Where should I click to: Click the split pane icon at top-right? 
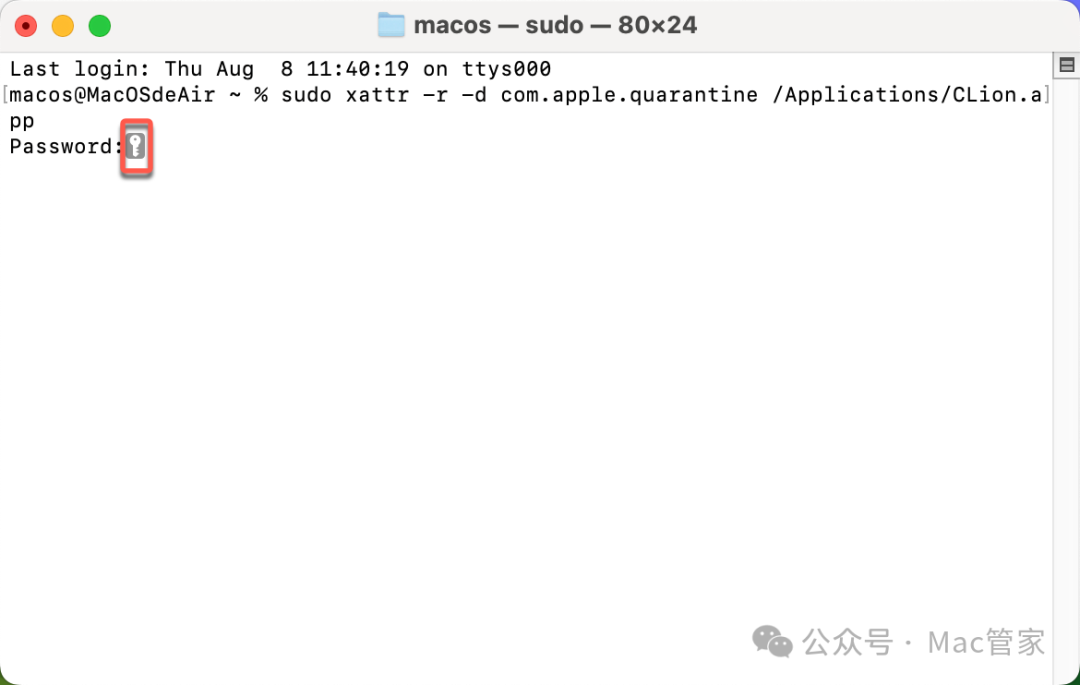1067,65
